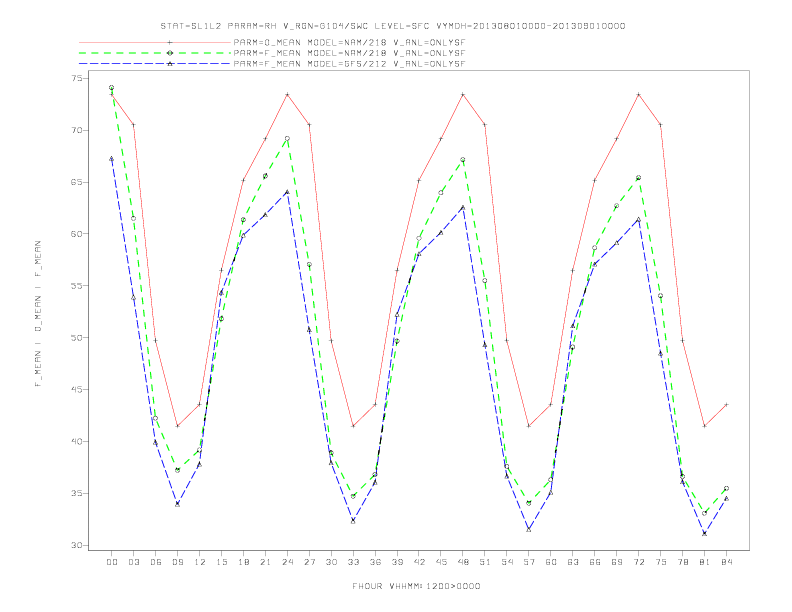Viewport: 792px width, 612px height.
Task: Click x-axis tick label 06
Action: click(156, 562)
